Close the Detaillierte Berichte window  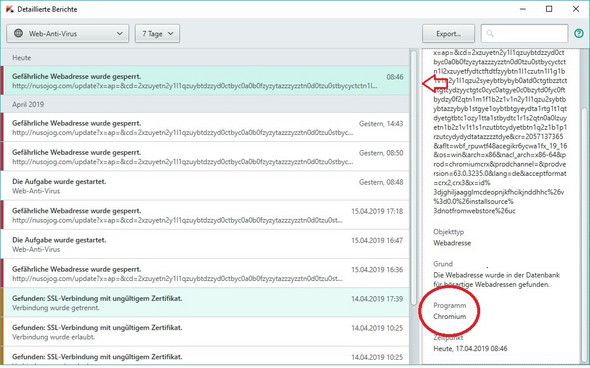click(576, 9)
